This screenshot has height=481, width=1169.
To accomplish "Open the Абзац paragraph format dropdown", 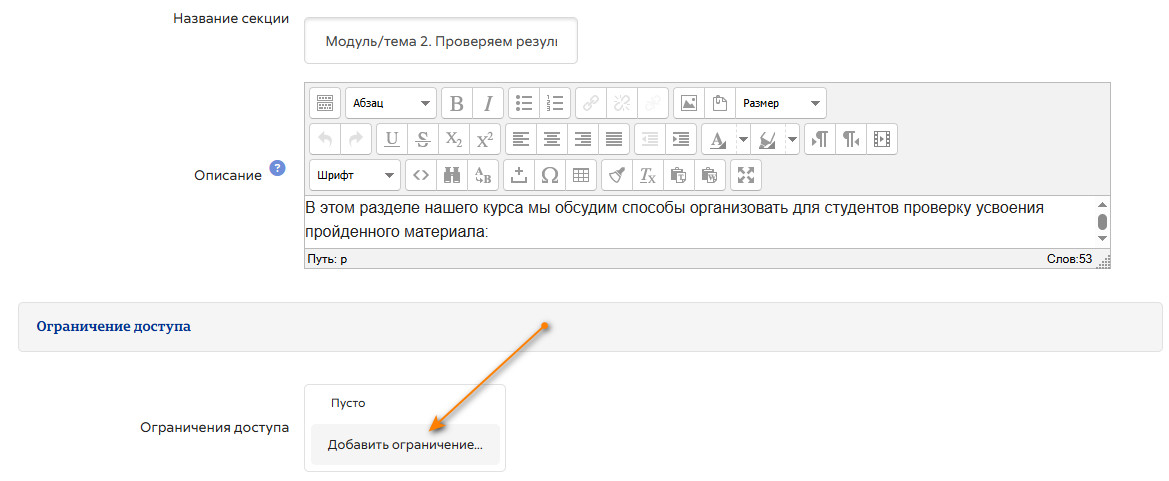I will pos(391,103).
